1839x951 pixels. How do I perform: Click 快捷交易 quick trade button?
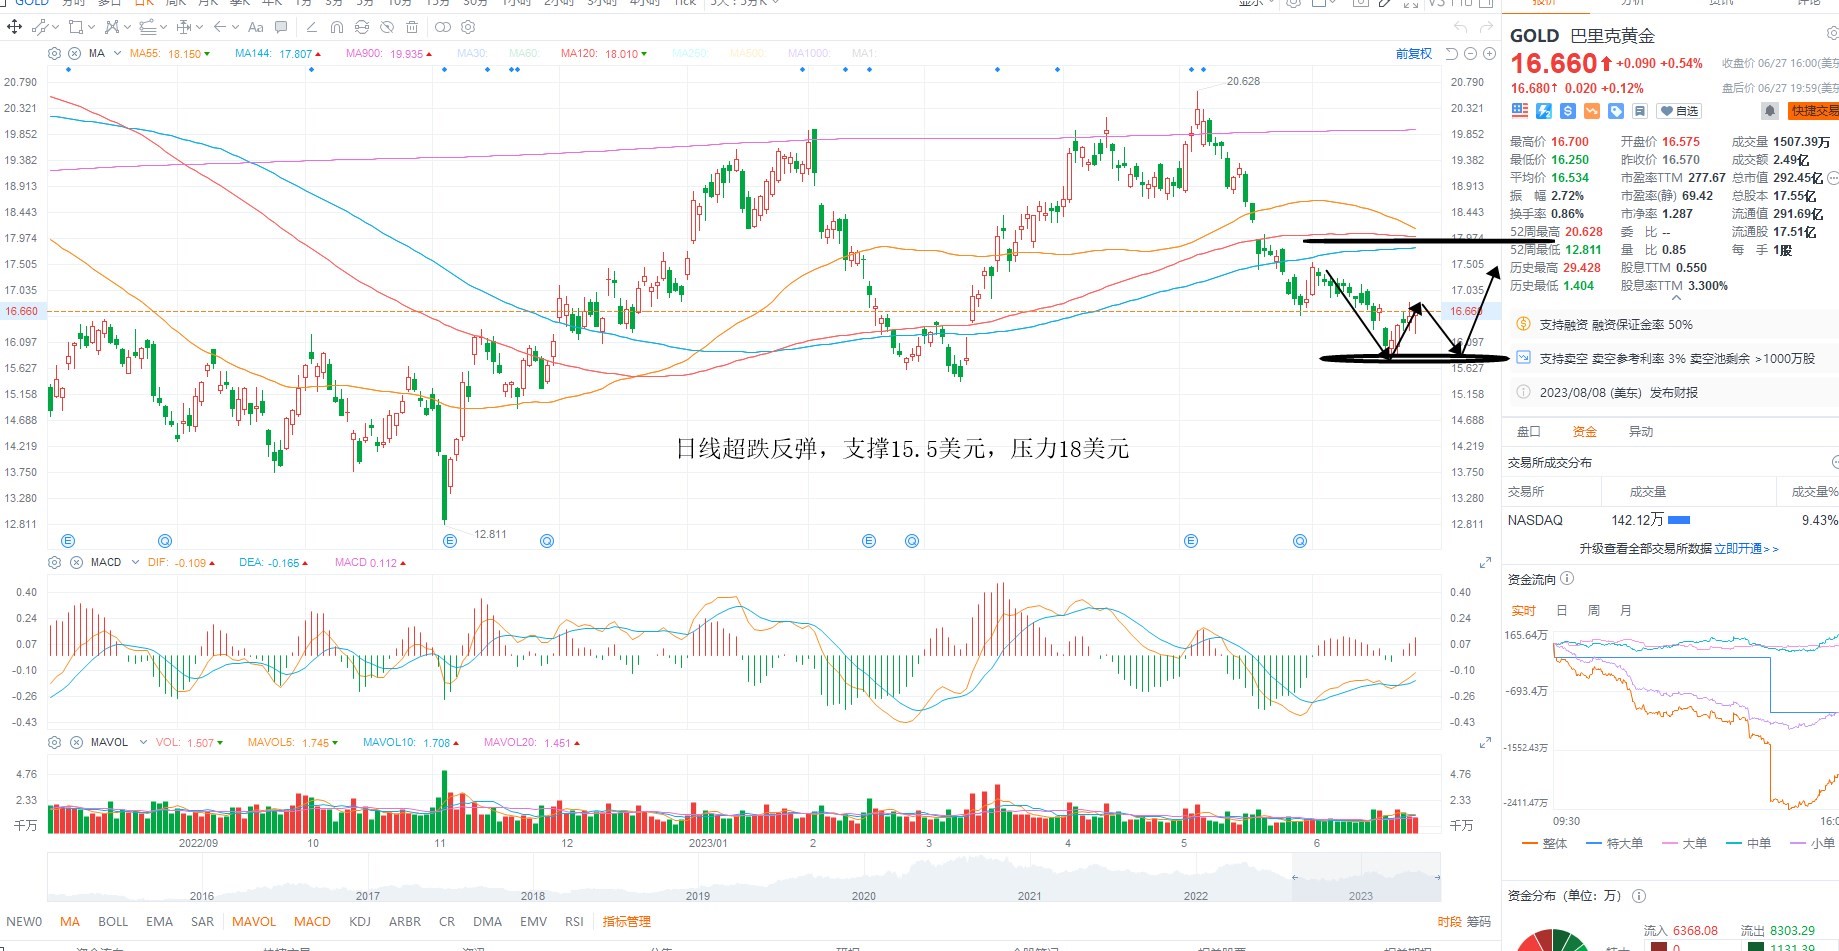(x=1813, y=111)
